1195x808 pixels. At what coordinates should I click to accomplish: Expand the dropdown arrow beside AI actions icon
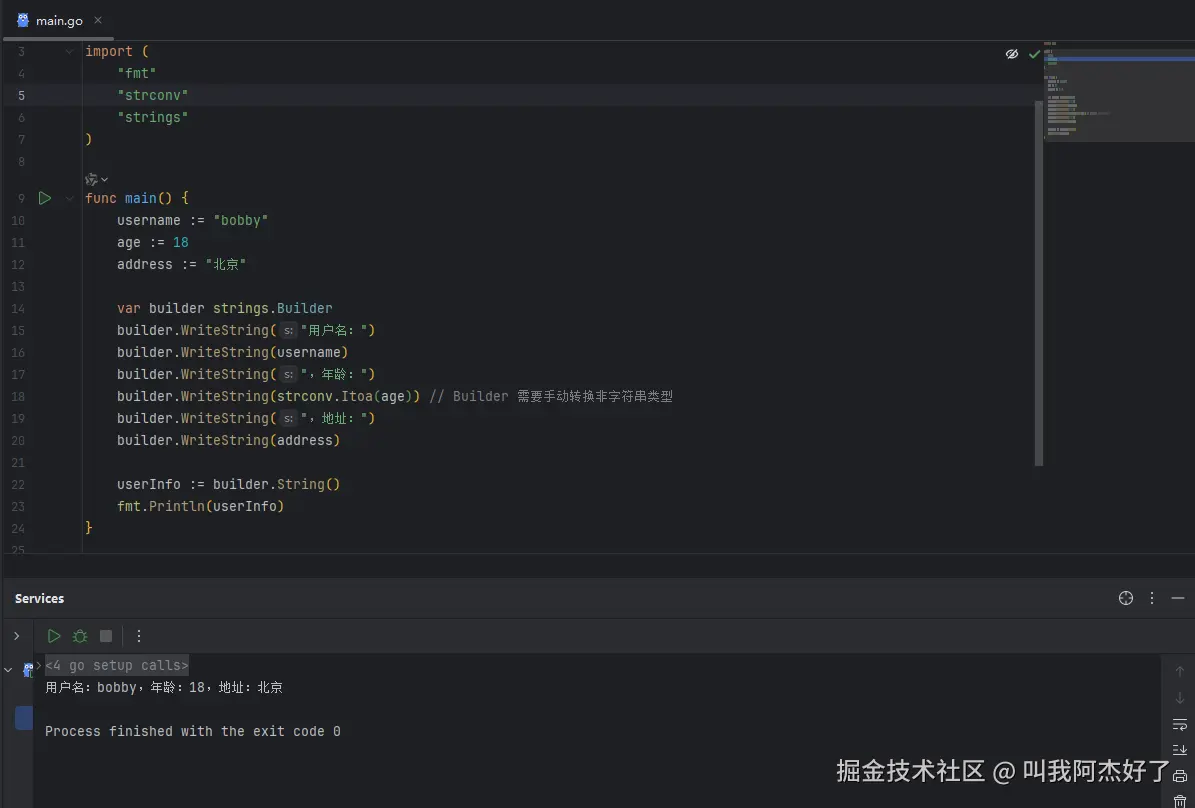[104, 179]
